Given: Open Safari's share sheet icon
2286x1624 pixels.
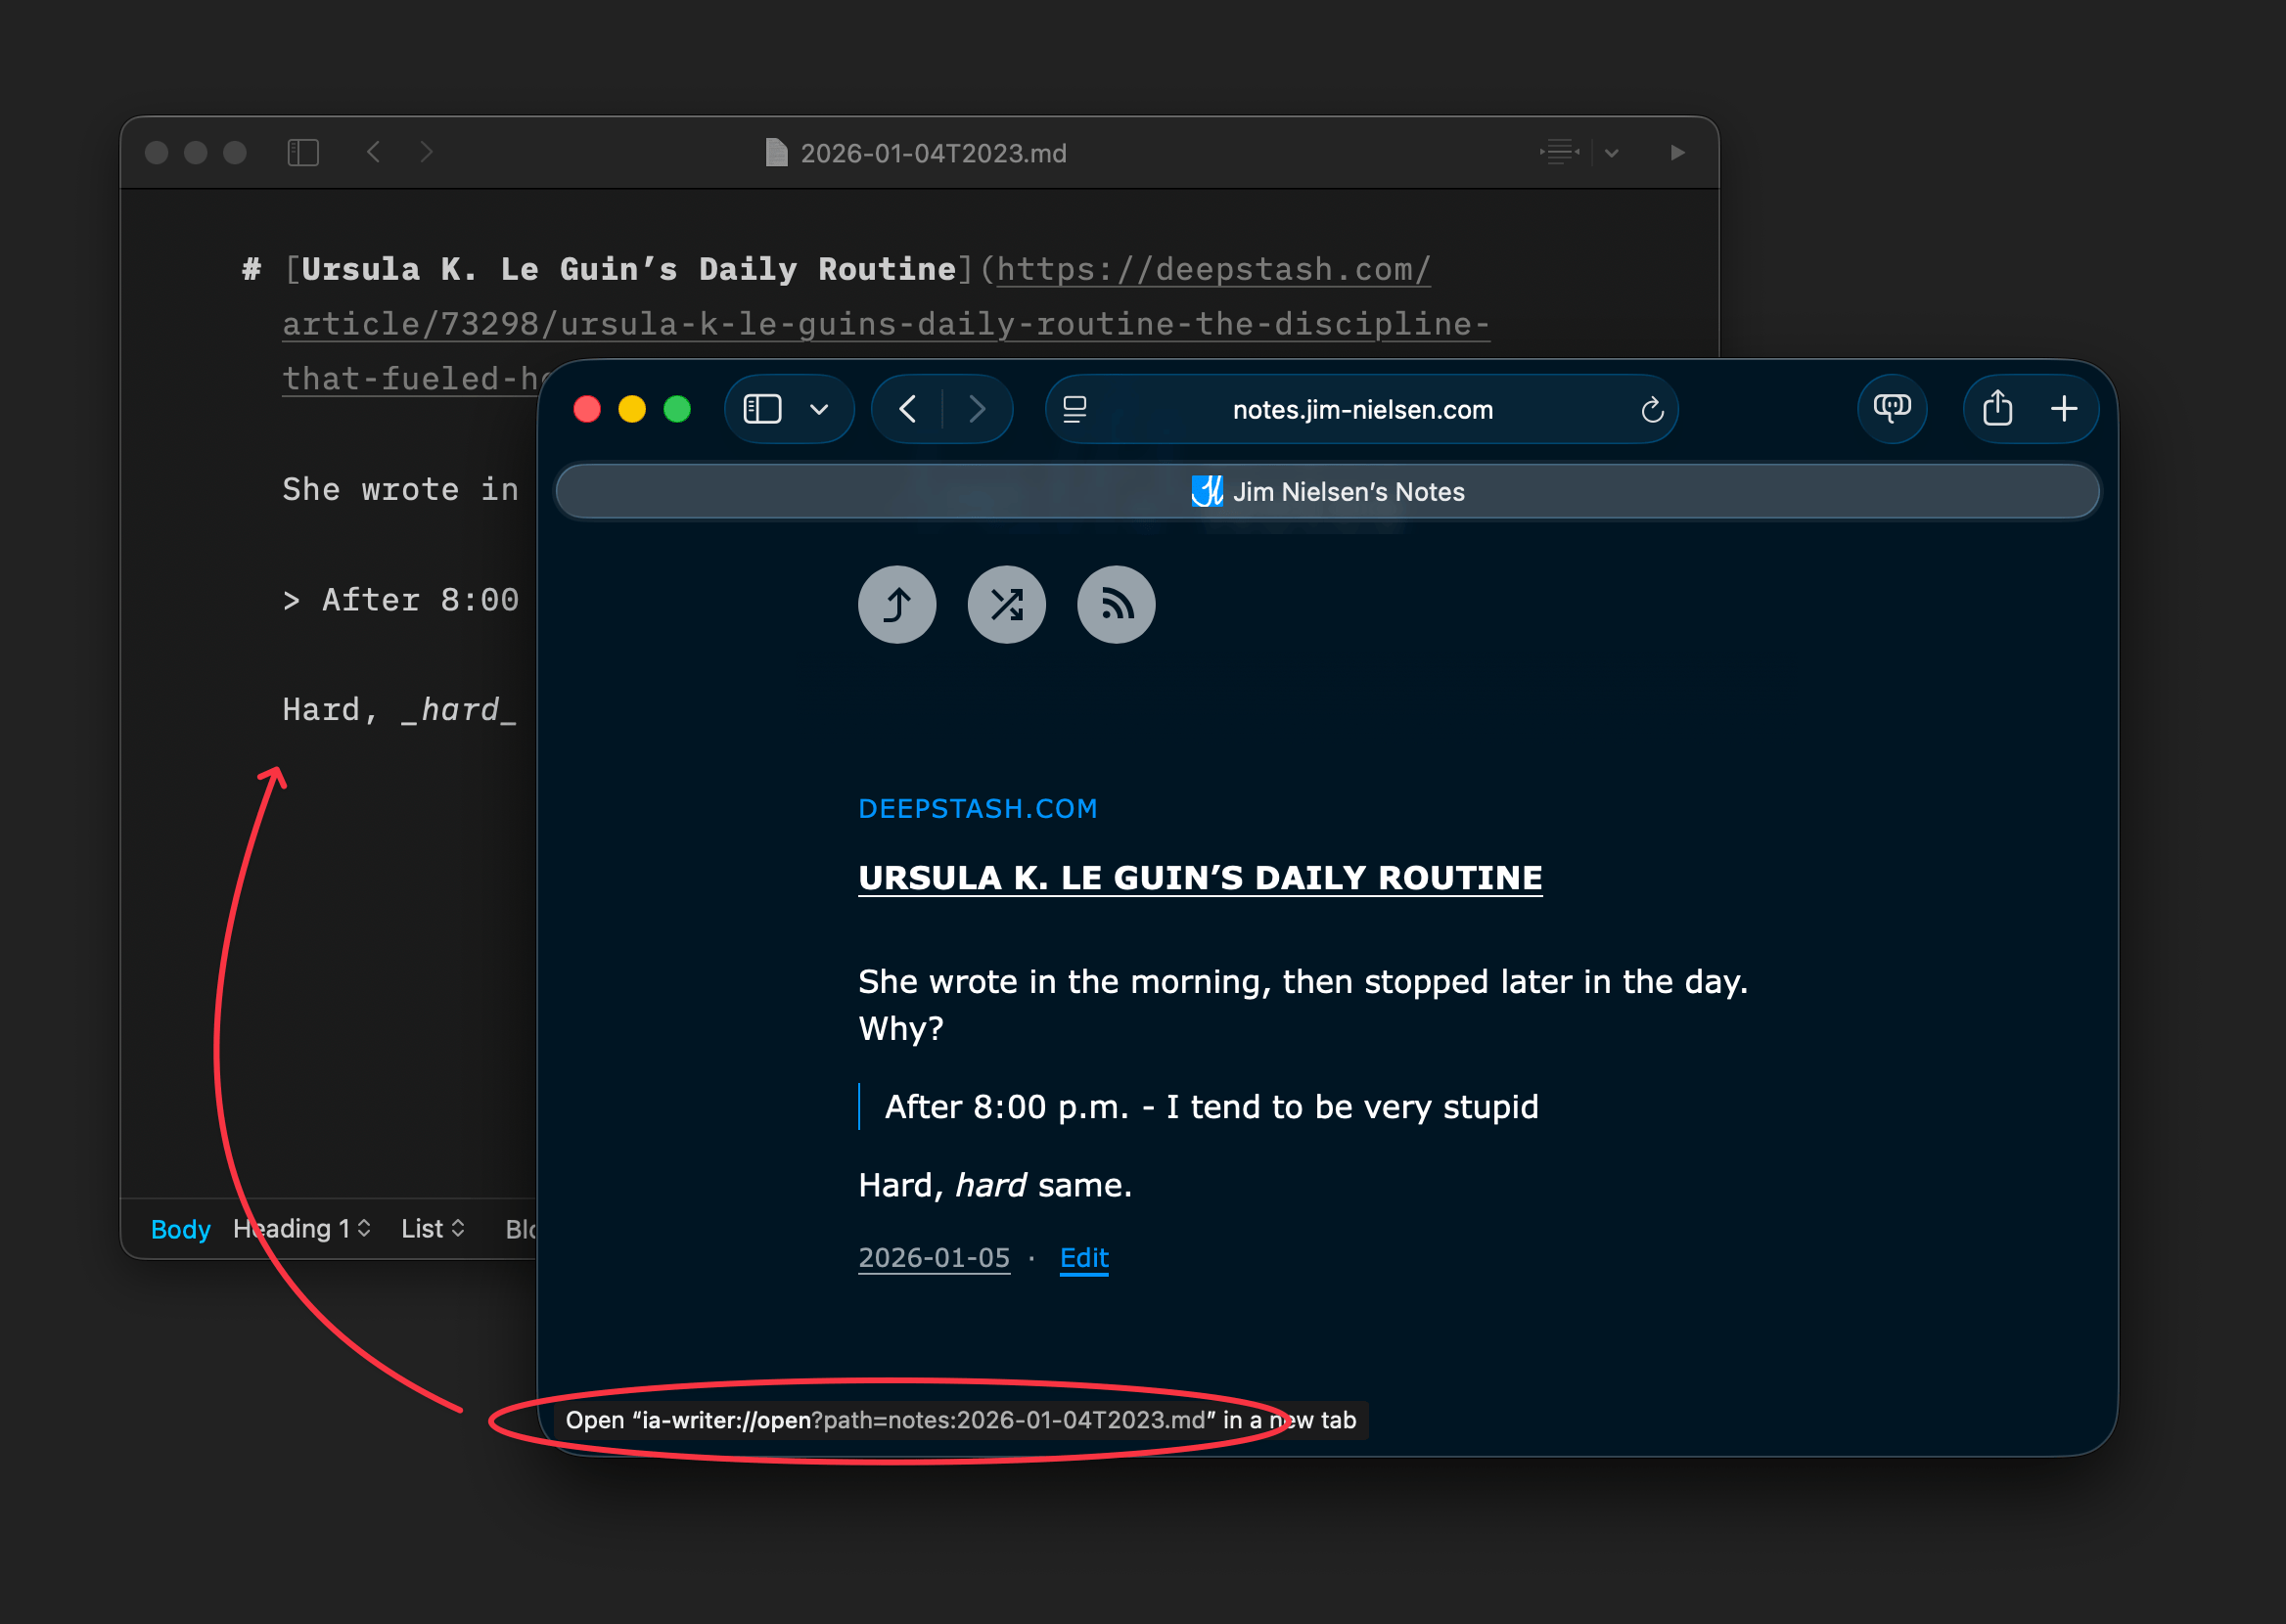Looking at the screenshot, I should point(1996,408).
